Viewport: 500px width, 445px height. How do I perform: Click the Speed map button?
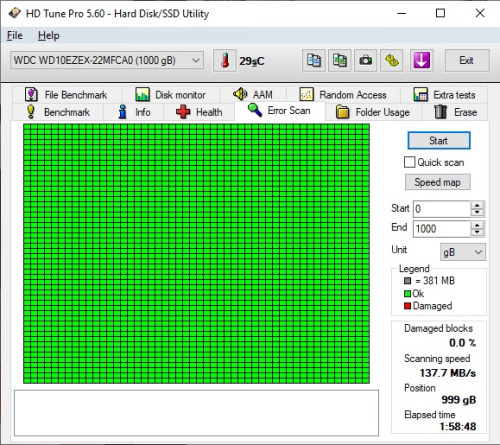point(438,182)
